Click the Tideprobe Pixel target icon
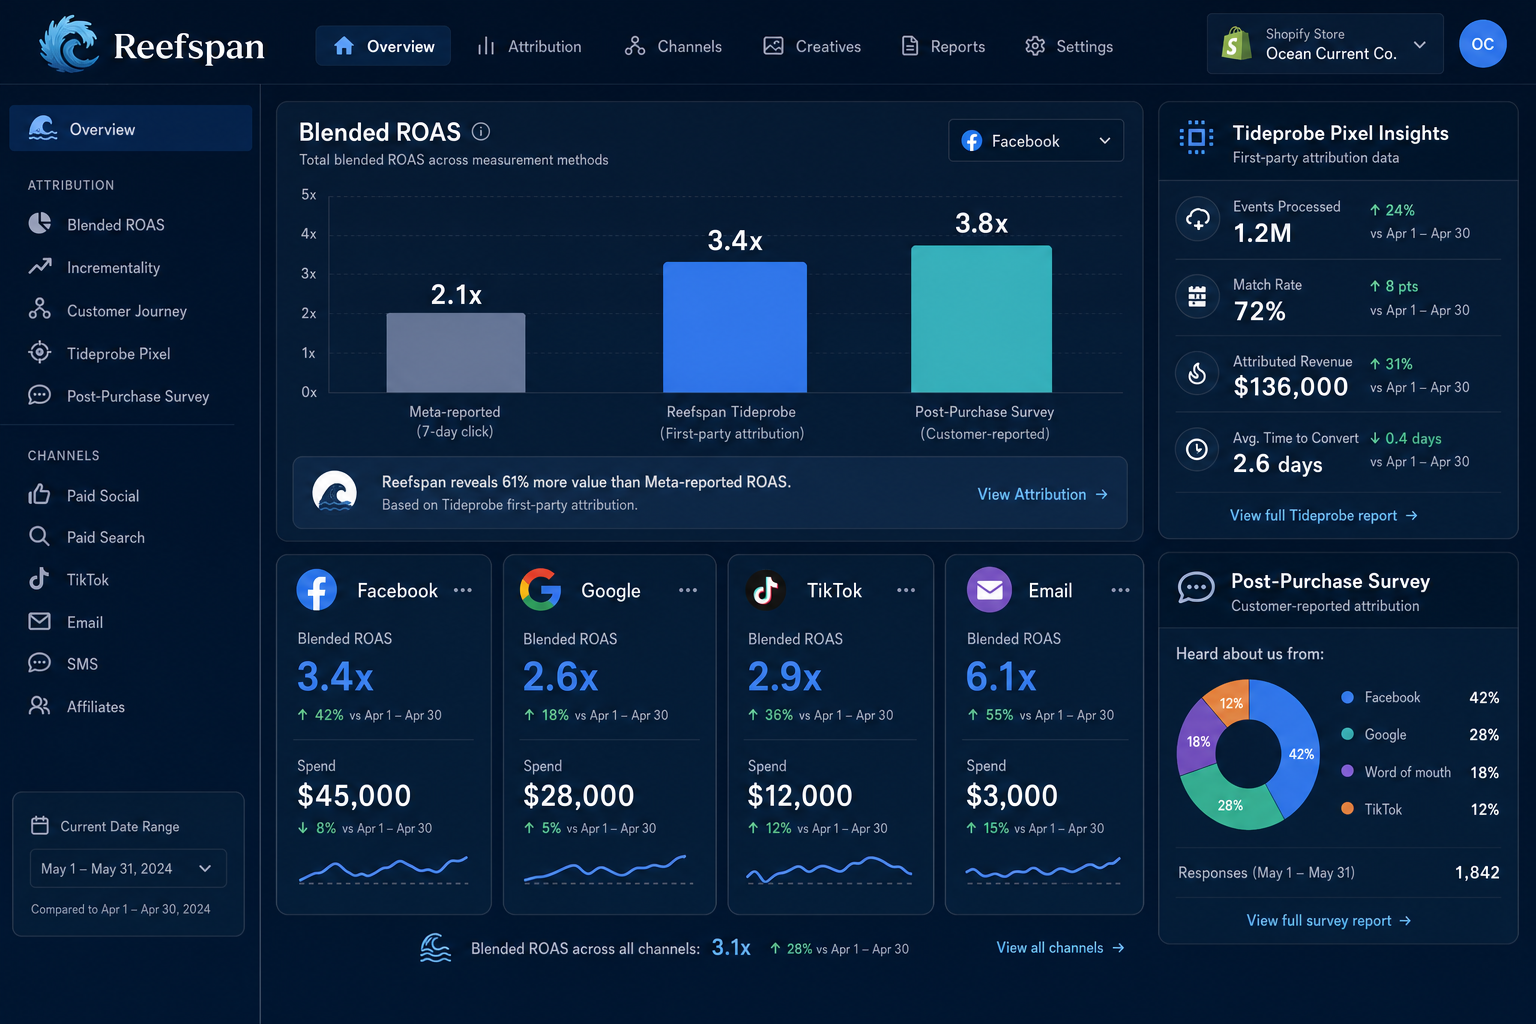This screenshot has width=1536, height=1024. pos(39,352)
